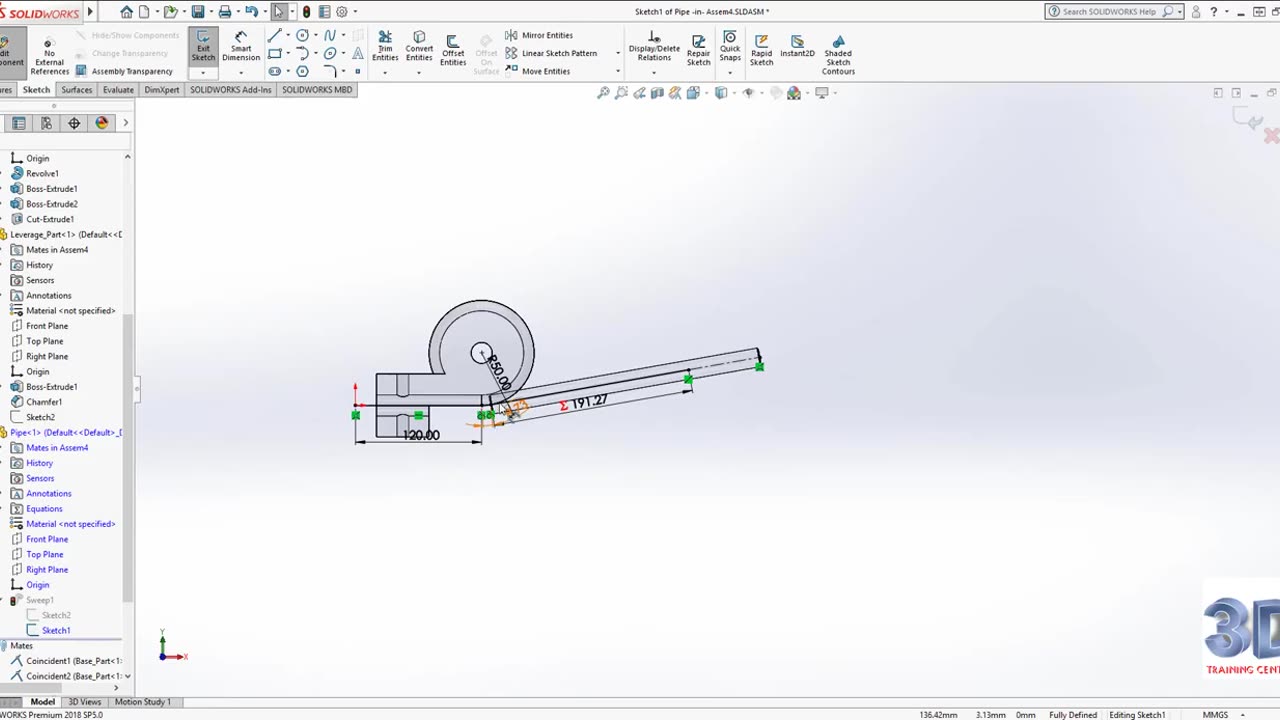Switch to SOLIDWORKS MBD tab

317,90
